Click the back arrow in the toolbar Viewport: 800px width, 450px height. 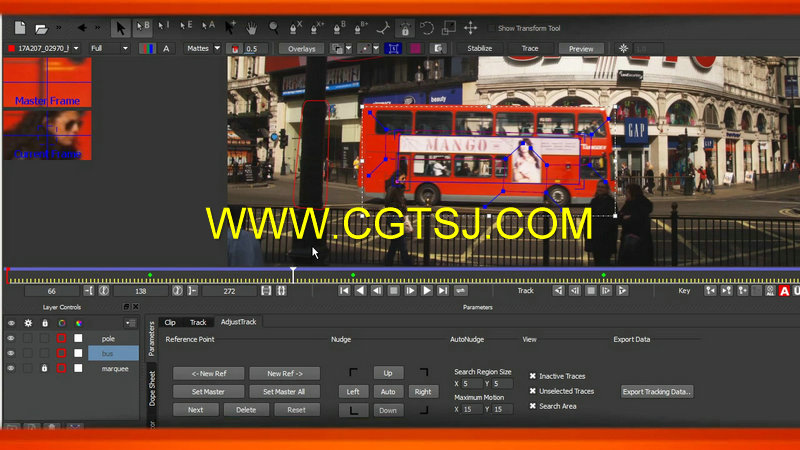(82, 28)
